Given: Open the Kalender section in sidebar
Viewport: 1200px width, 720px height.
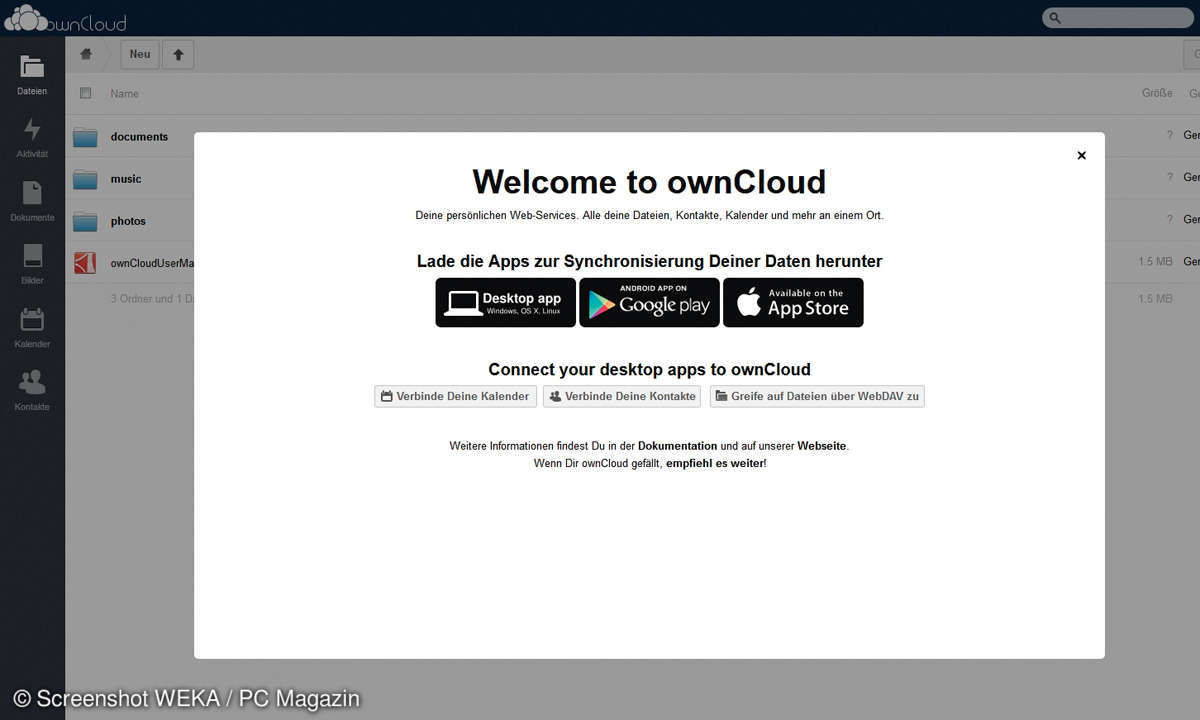Looking at the screenshot, I should (32, 327).
